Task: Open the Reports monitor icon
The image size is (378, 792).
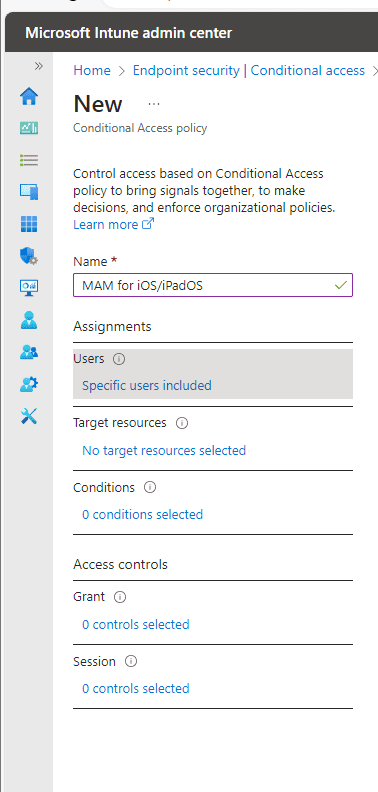Action: click(x=29, y=288)
